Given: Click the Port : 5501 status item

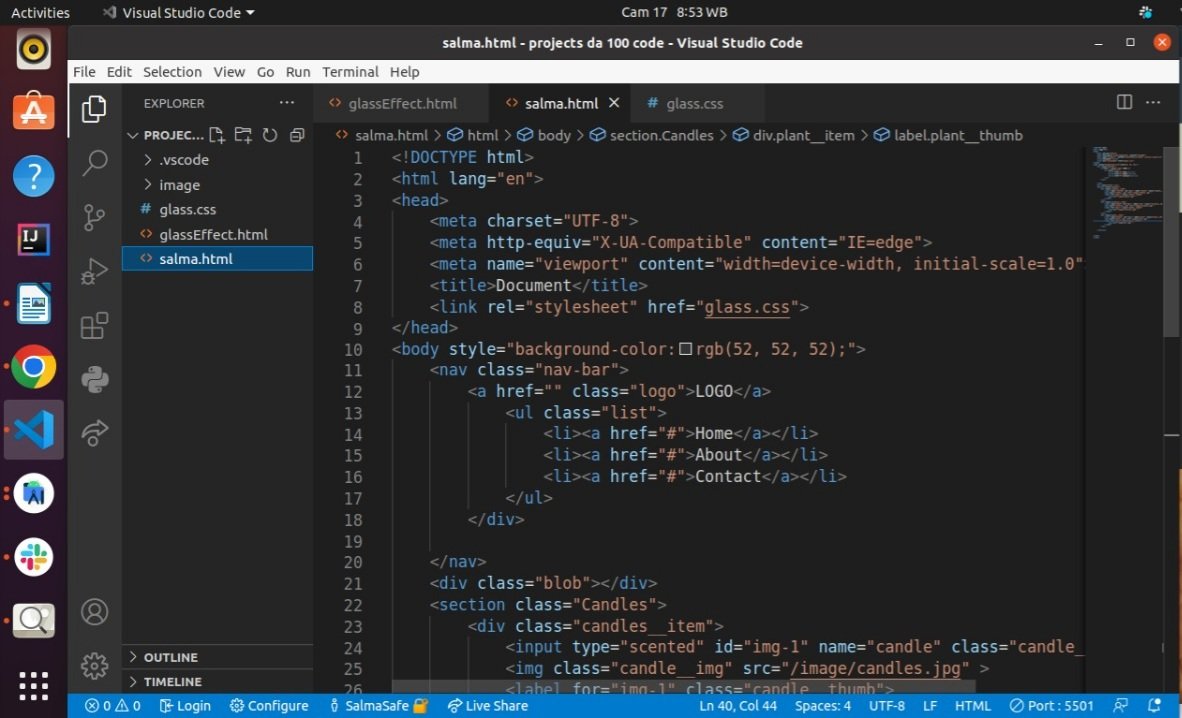Looking at the screenshot, I should coord(1052,706).
